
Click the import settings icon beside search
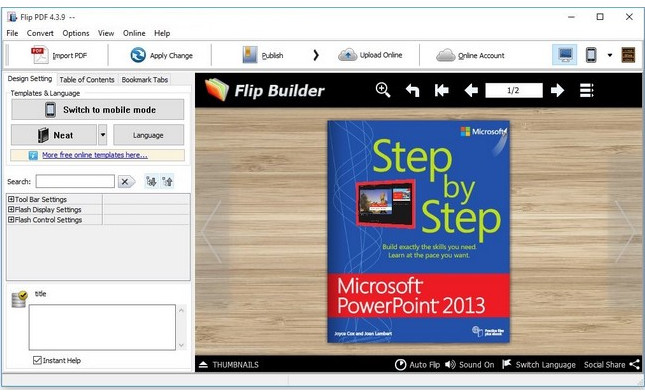[151, 181]
